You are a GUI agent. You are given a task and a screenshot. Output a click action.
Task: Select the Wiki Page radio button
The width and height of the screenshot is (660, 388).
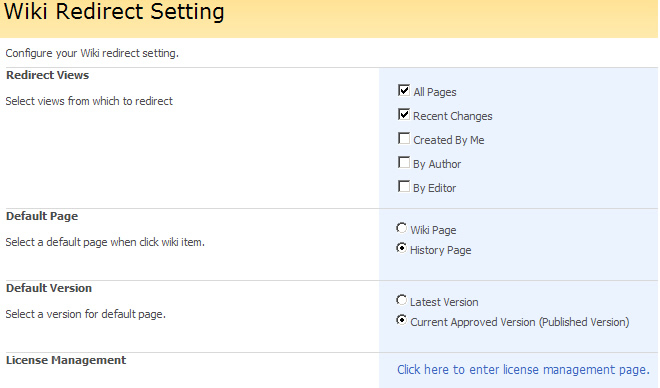coord(402,228)
